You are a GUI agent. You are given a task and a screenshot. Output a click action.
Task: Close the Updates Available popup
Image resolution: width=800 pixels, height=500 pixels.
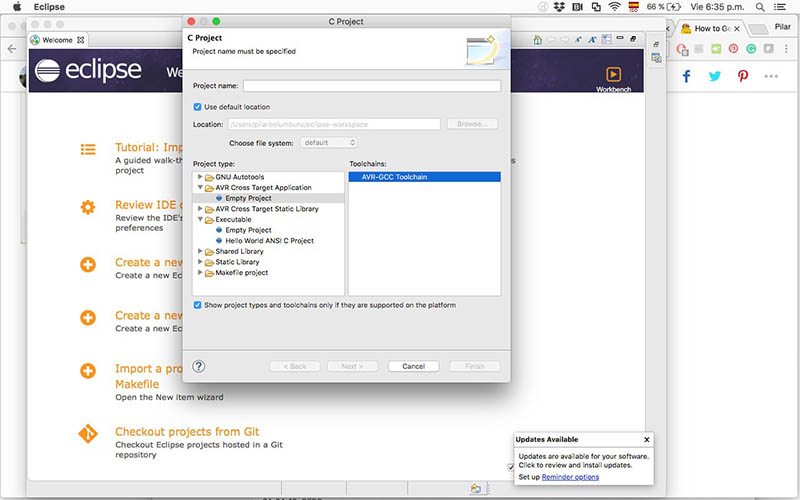[646, 440]
